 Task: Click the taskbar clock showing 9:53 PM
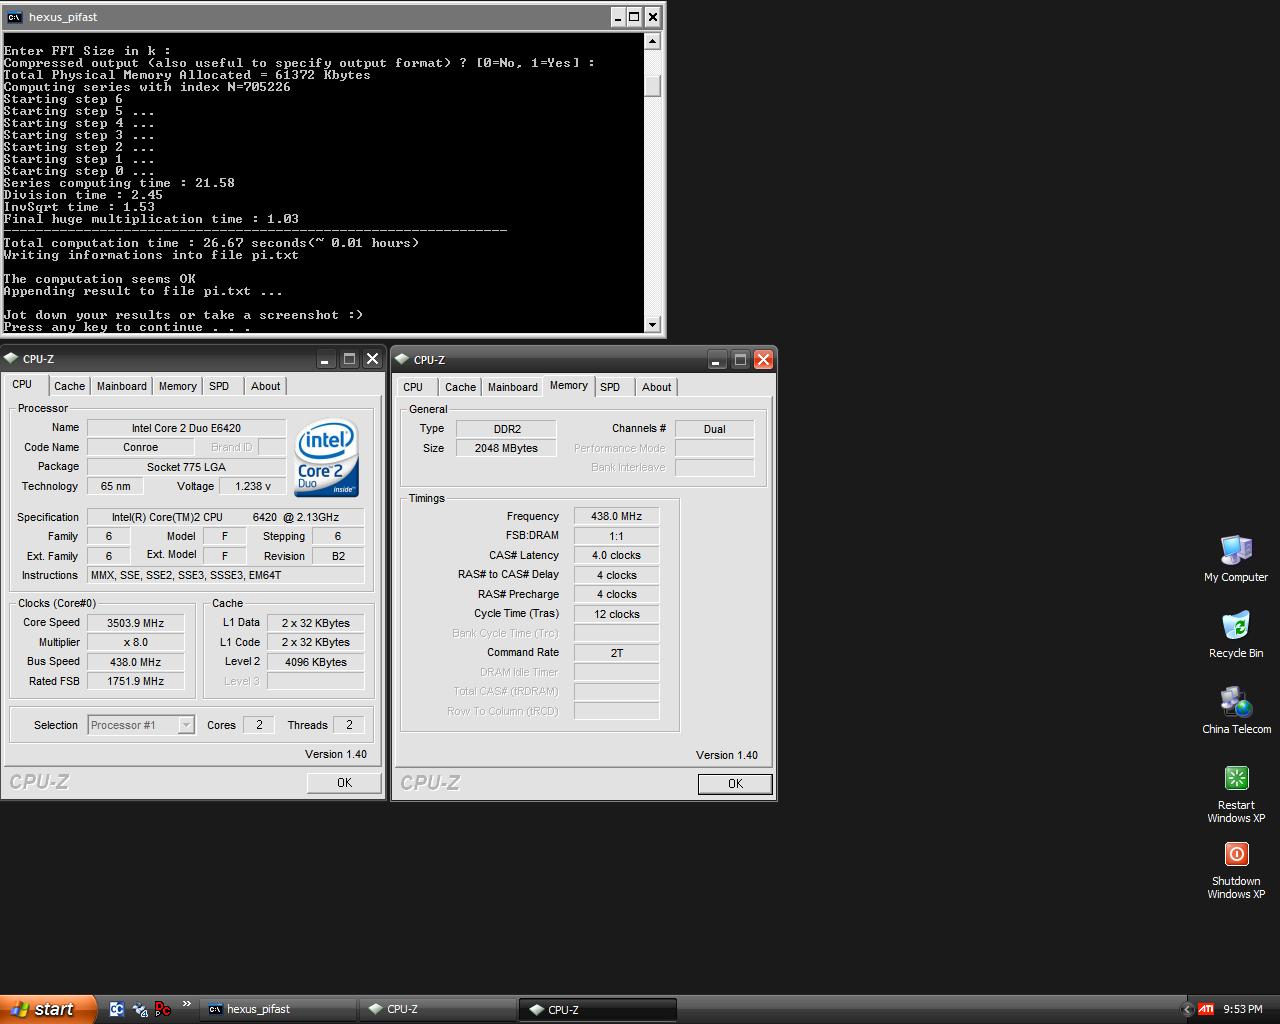[1243, 1009]
